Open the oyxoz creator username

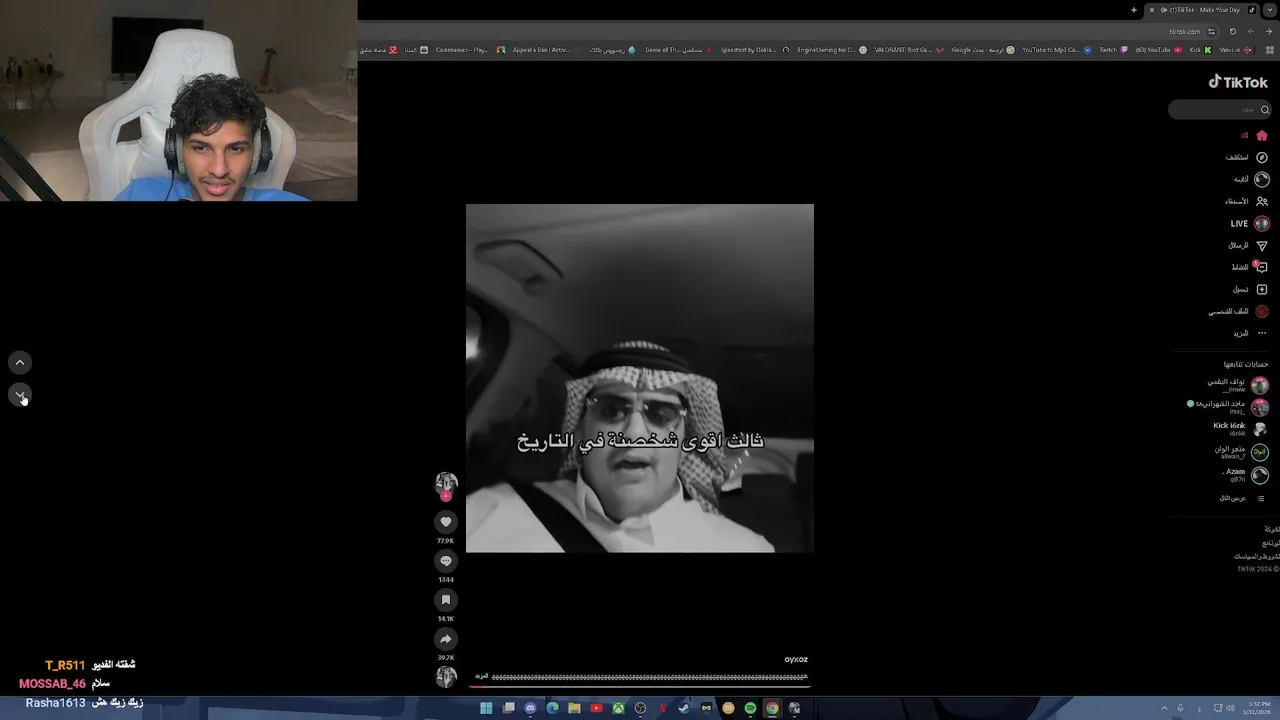click(x=796, y=660)
